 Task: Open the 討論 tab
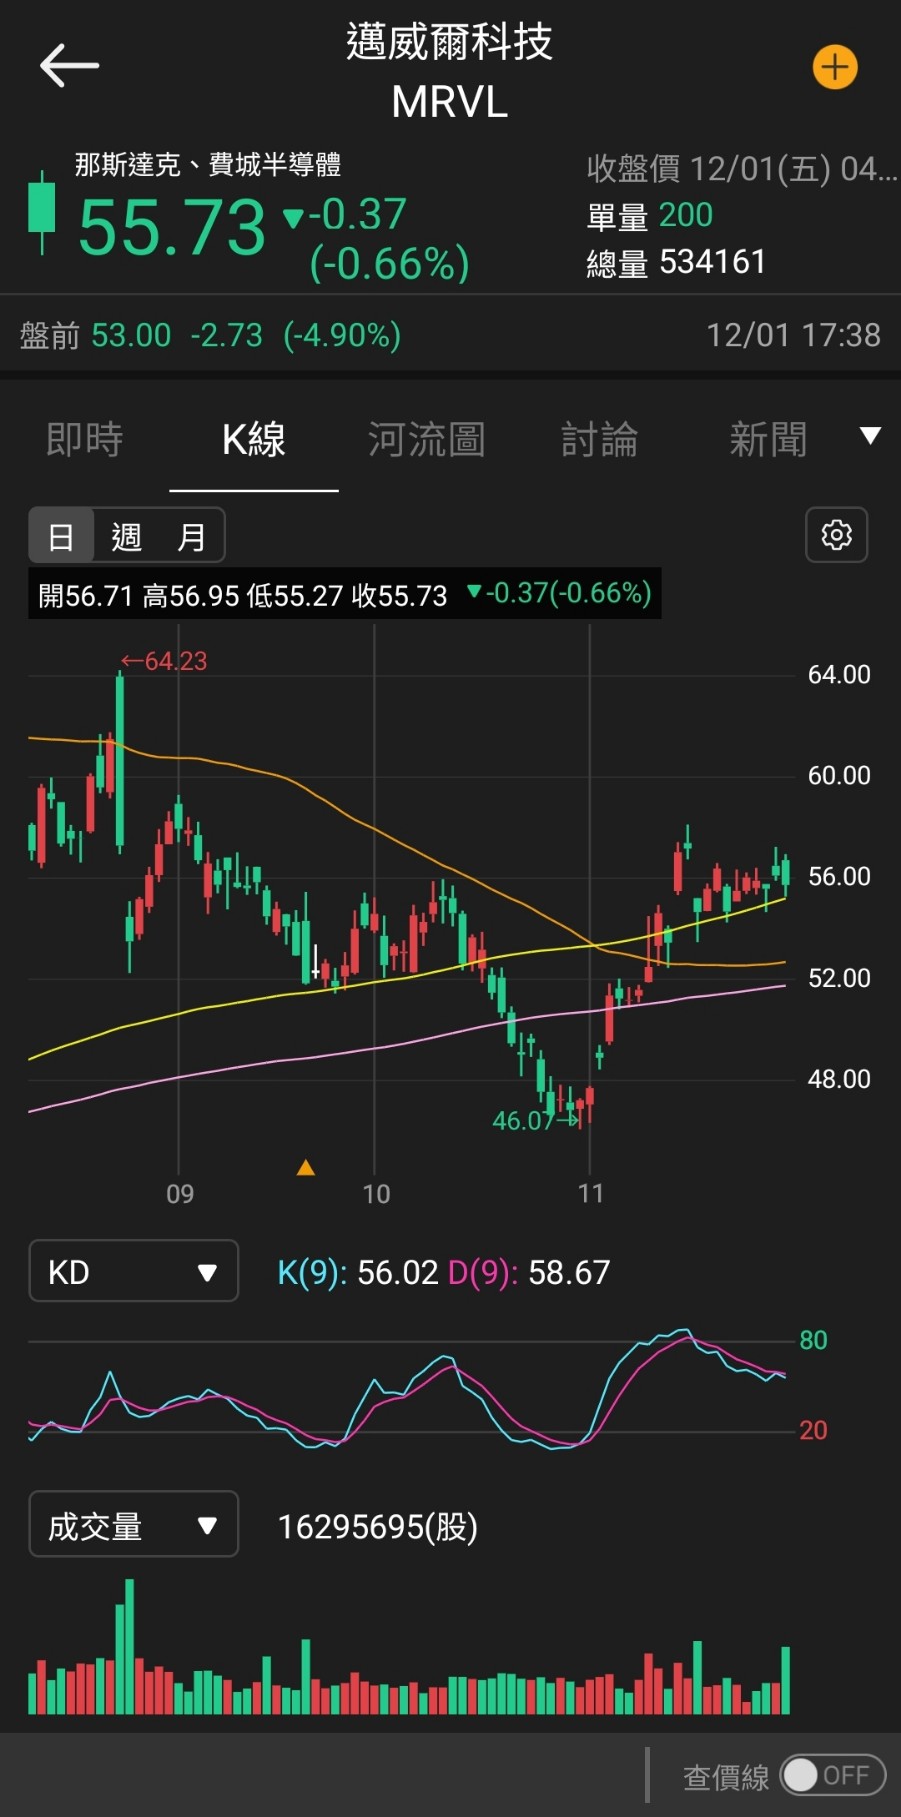[x=599, y=440]
